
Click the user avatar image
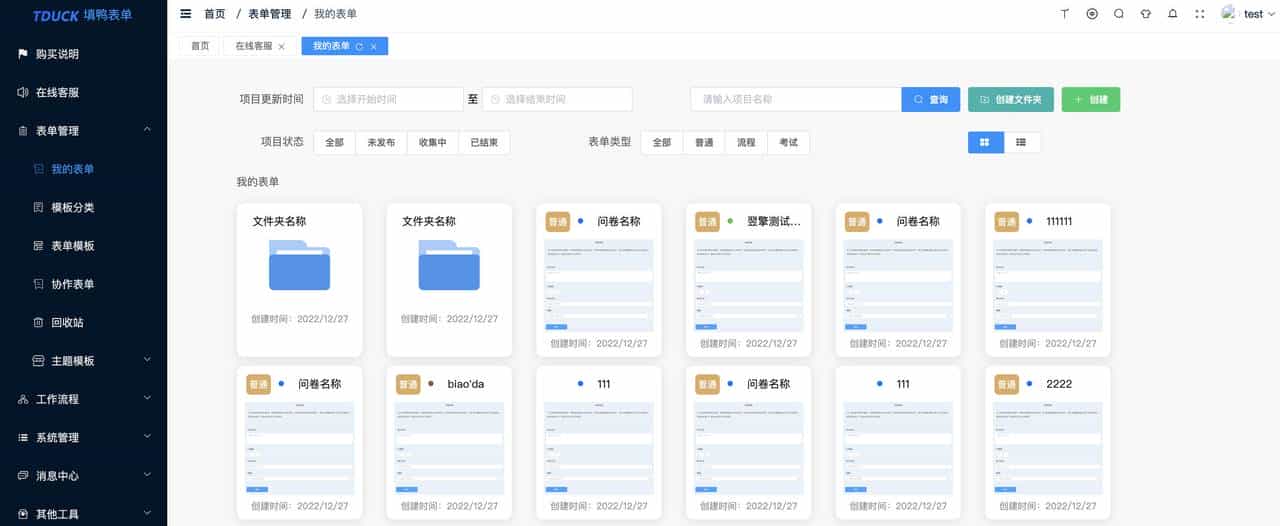(1230, 13)
